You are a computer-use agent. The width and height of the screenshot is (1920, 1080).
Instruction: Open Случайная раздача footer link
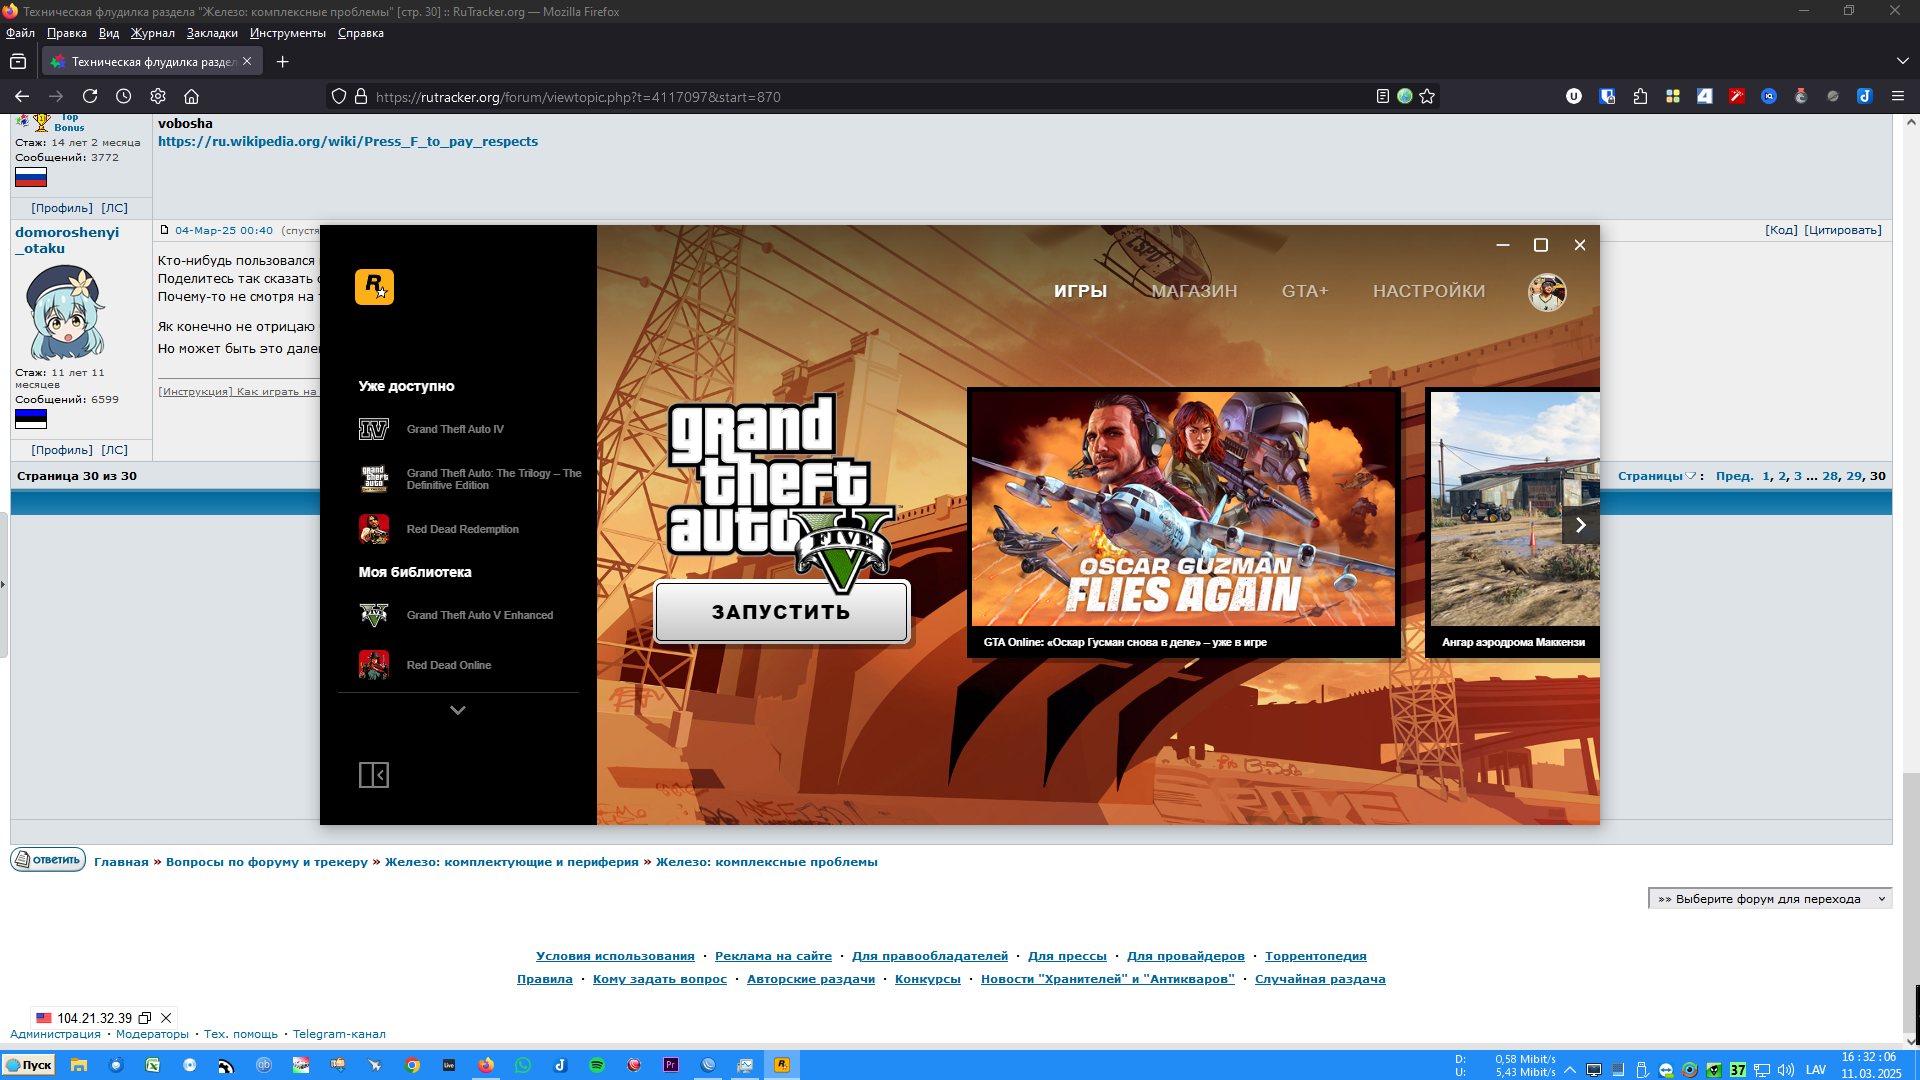point(1320,980)
